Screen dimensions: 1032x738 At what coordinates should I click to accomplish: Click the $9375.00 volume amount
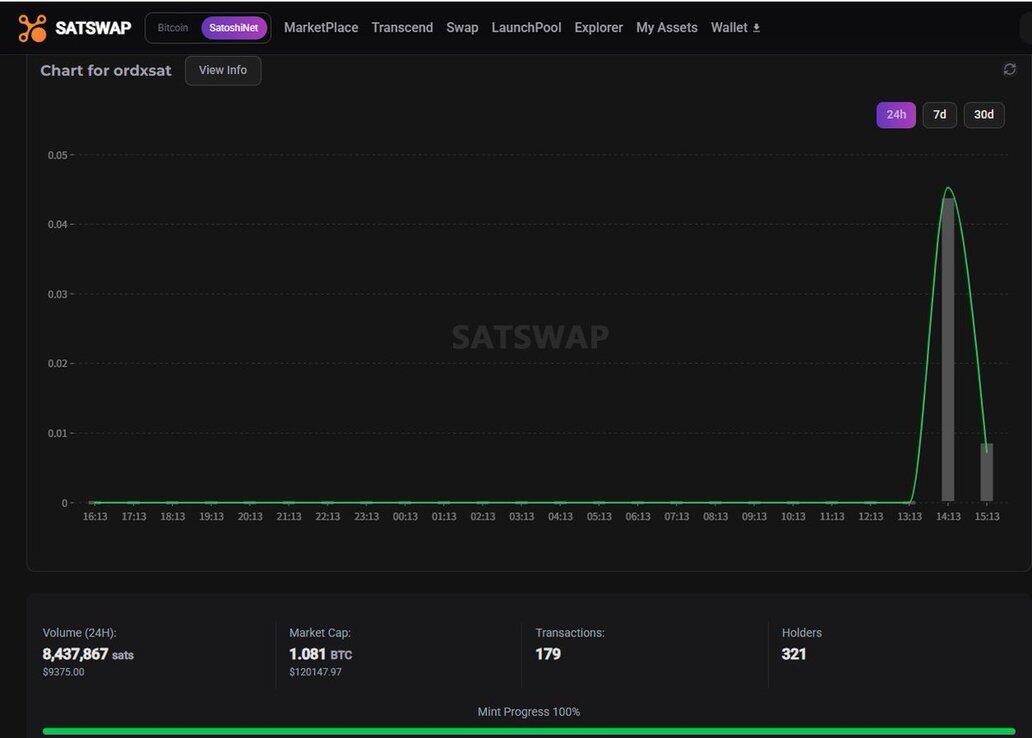point(64,672)
